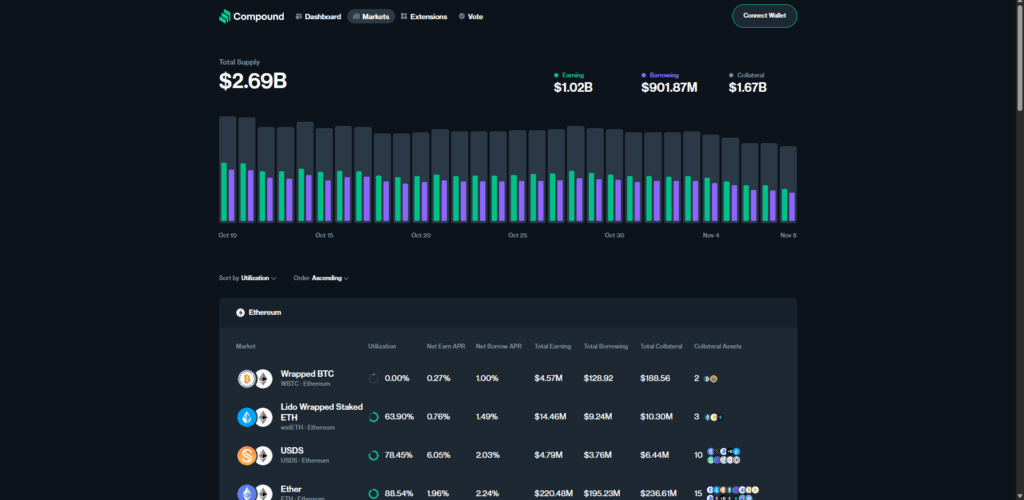Image resolution: width=1024 pixels, height=500 pixels.
Task: Click the USDS market coin icon
Action: coord(247,456)
